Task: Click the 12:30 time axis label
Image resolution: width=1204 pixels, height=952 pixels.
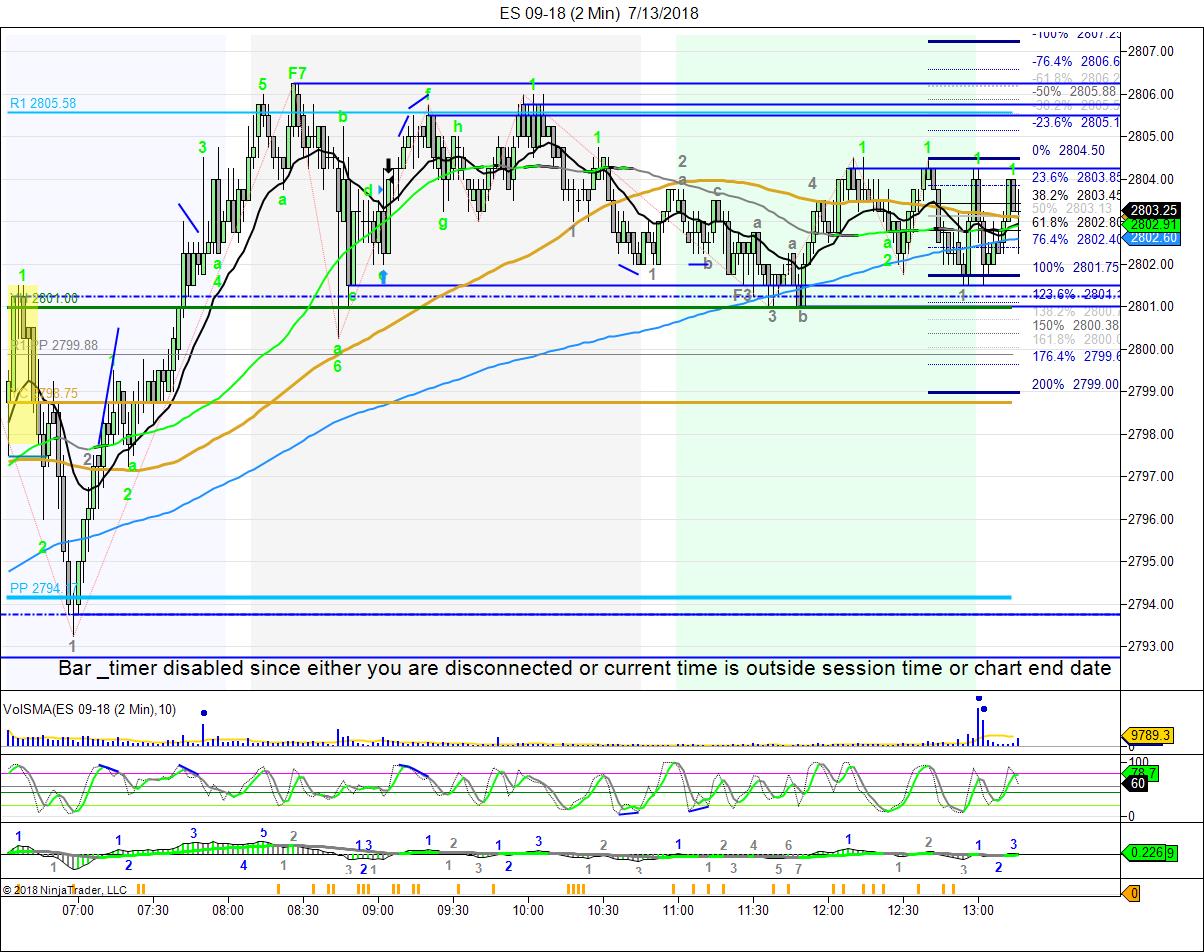Action: (x=903, y=909)
